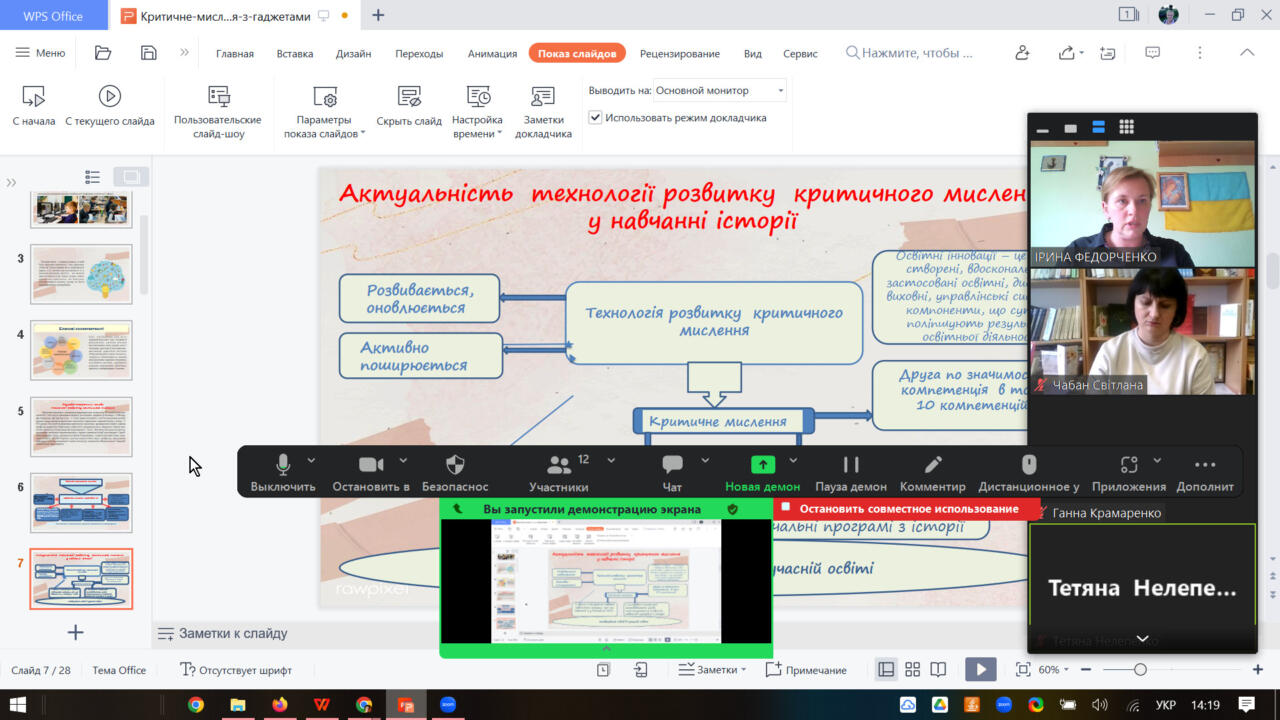Mute microphone (Выключить)
The height and width of the screenshot is (720, 1280).
pyautogui.click(x=283, y=473)
